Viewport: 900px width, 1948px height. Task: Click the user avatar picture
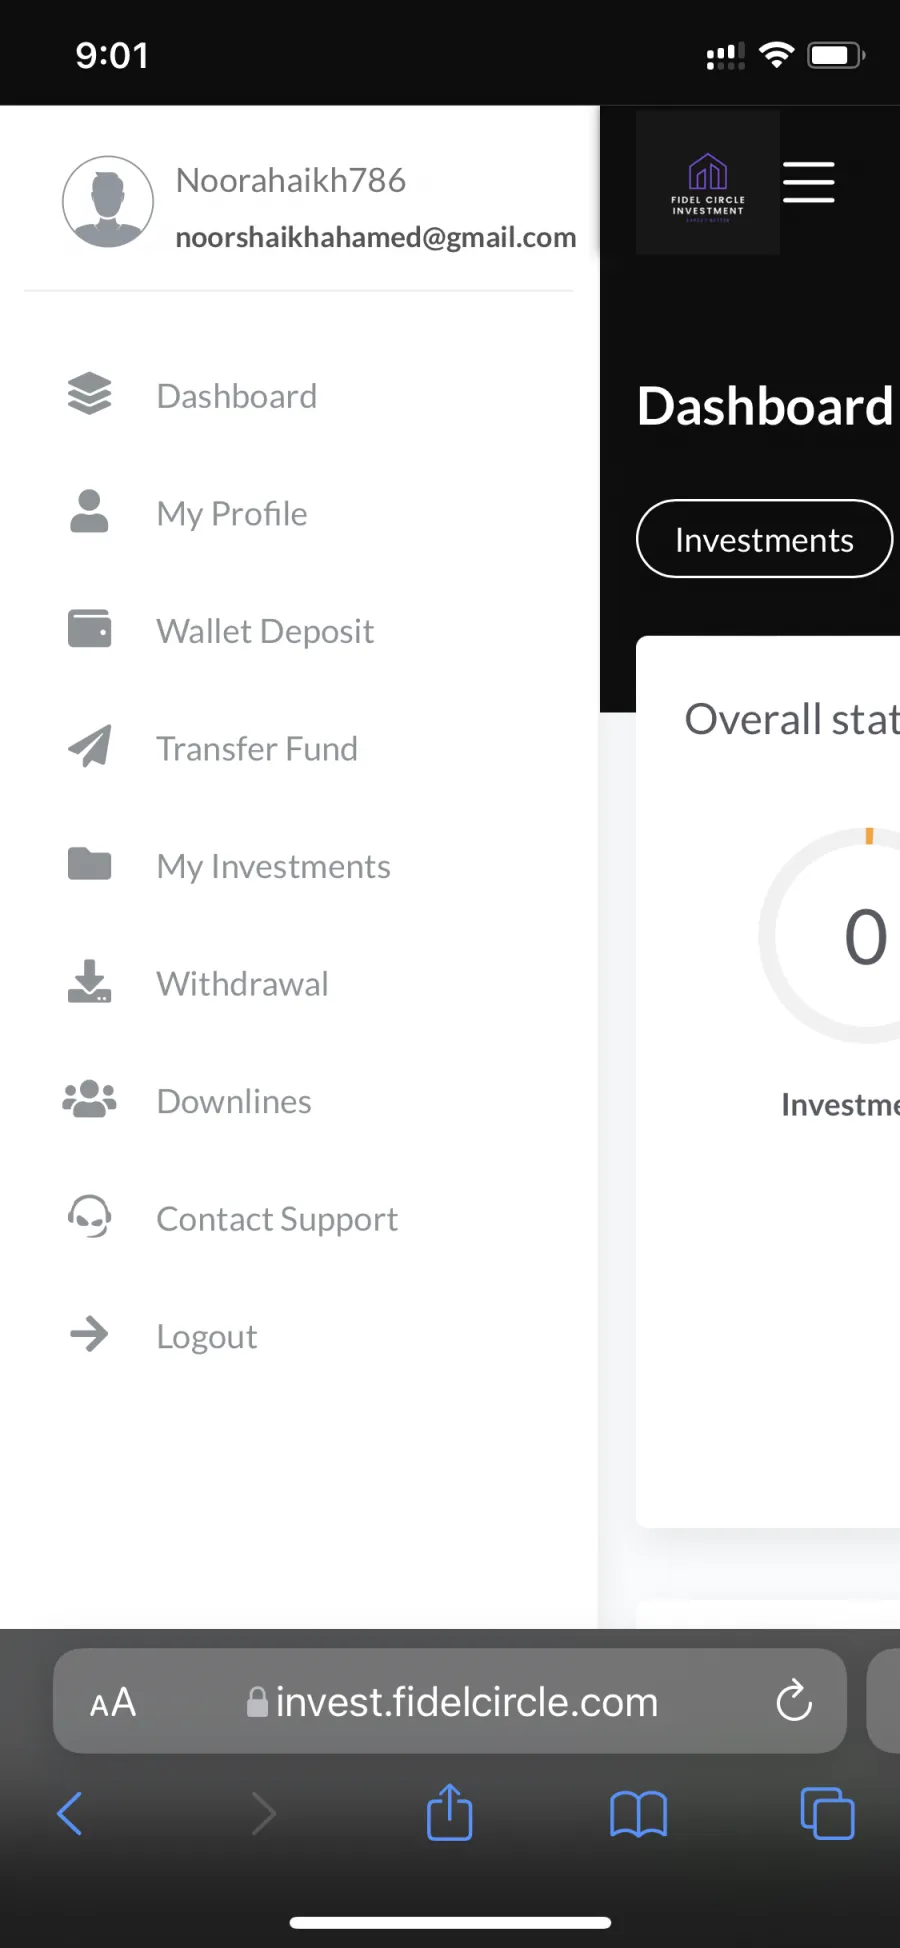pyautogui.click(x=108, y=202)
